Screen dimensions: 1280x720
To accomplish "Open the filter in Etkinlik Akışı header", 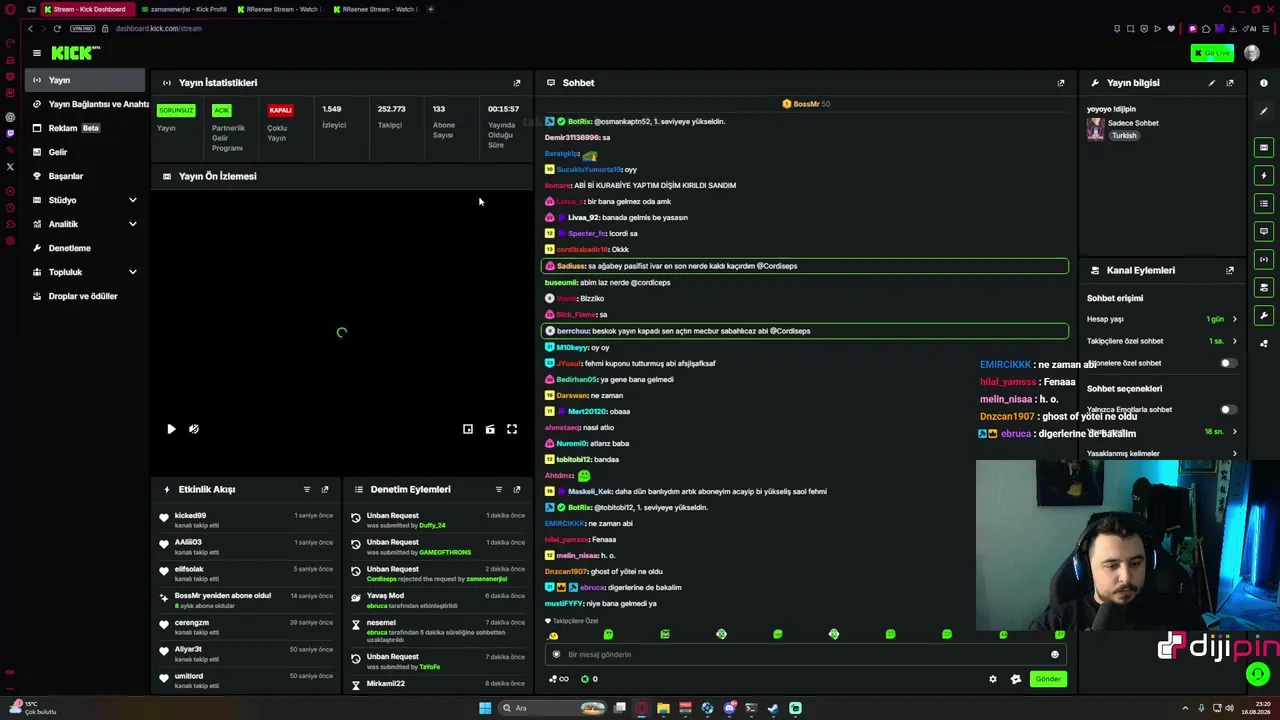I will coord(307,489).
